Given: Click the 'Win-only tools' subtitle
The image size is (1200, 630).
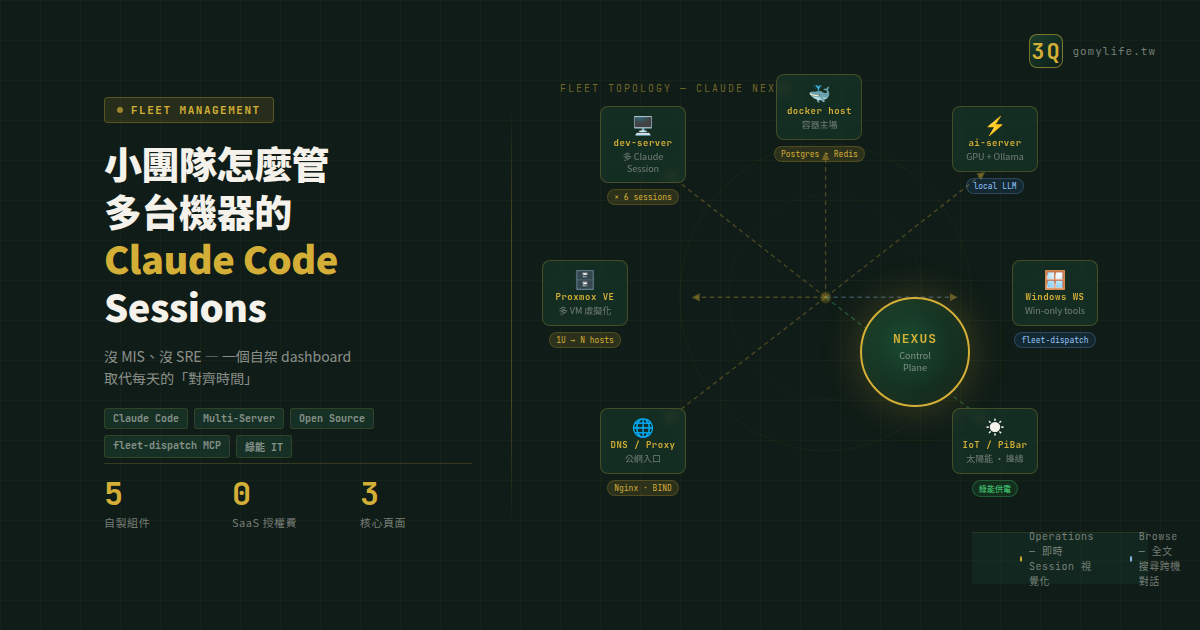Looking at the screenshot, I should tap(1055, 311).
